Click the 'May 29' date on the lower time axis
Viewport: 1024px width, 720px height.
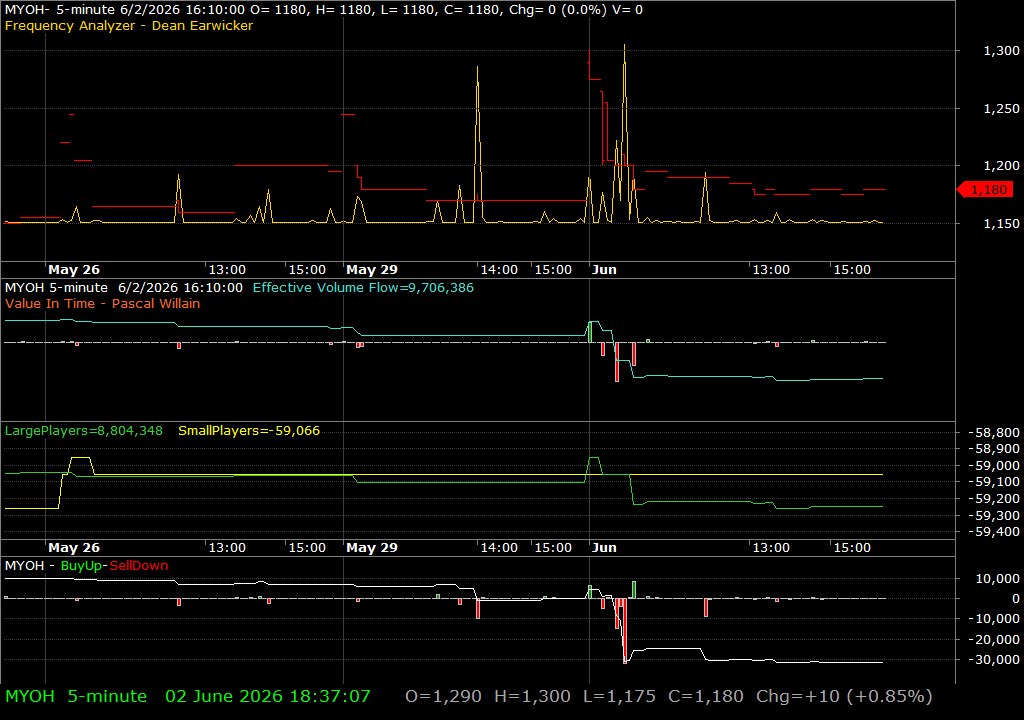372,548
